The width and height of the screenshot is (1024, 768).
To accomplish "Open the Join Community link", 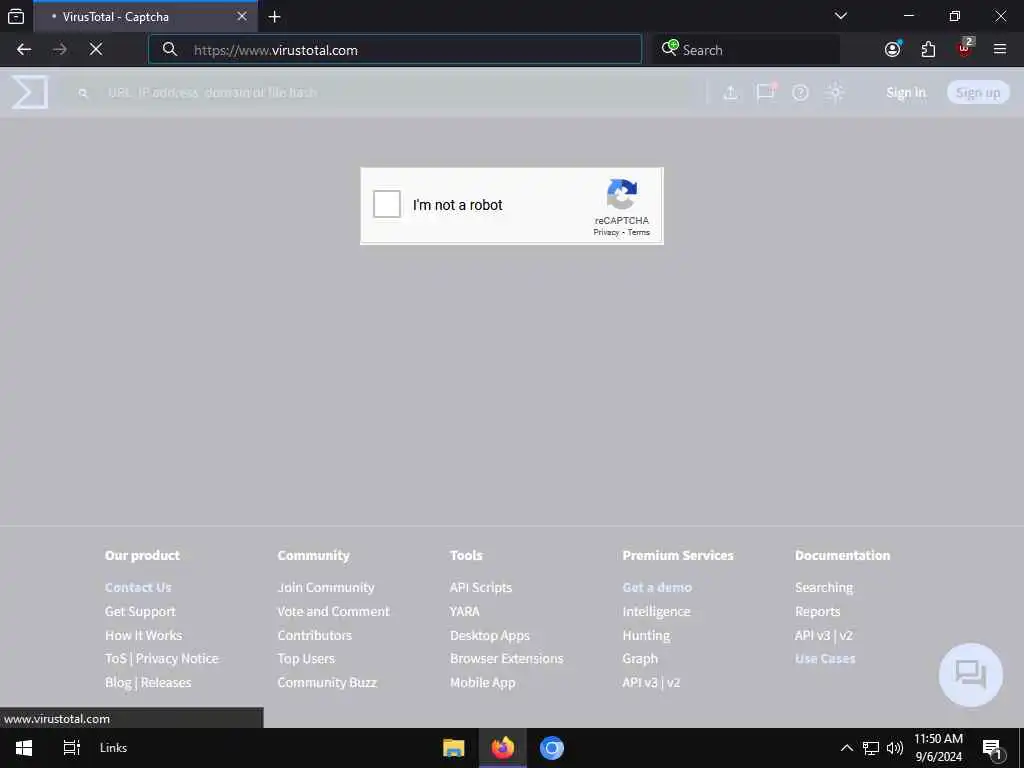I will (x=326, y=587).
